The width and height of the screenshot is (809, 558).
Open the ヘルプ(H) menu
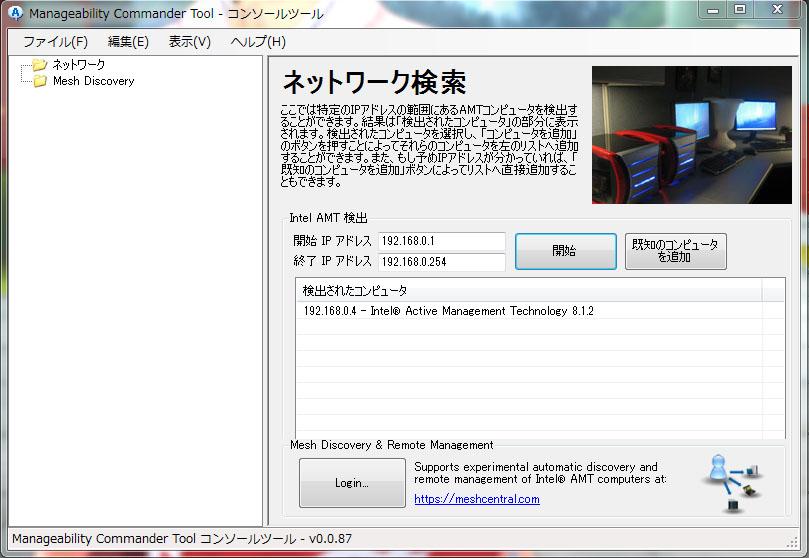(x=258, y=42)
